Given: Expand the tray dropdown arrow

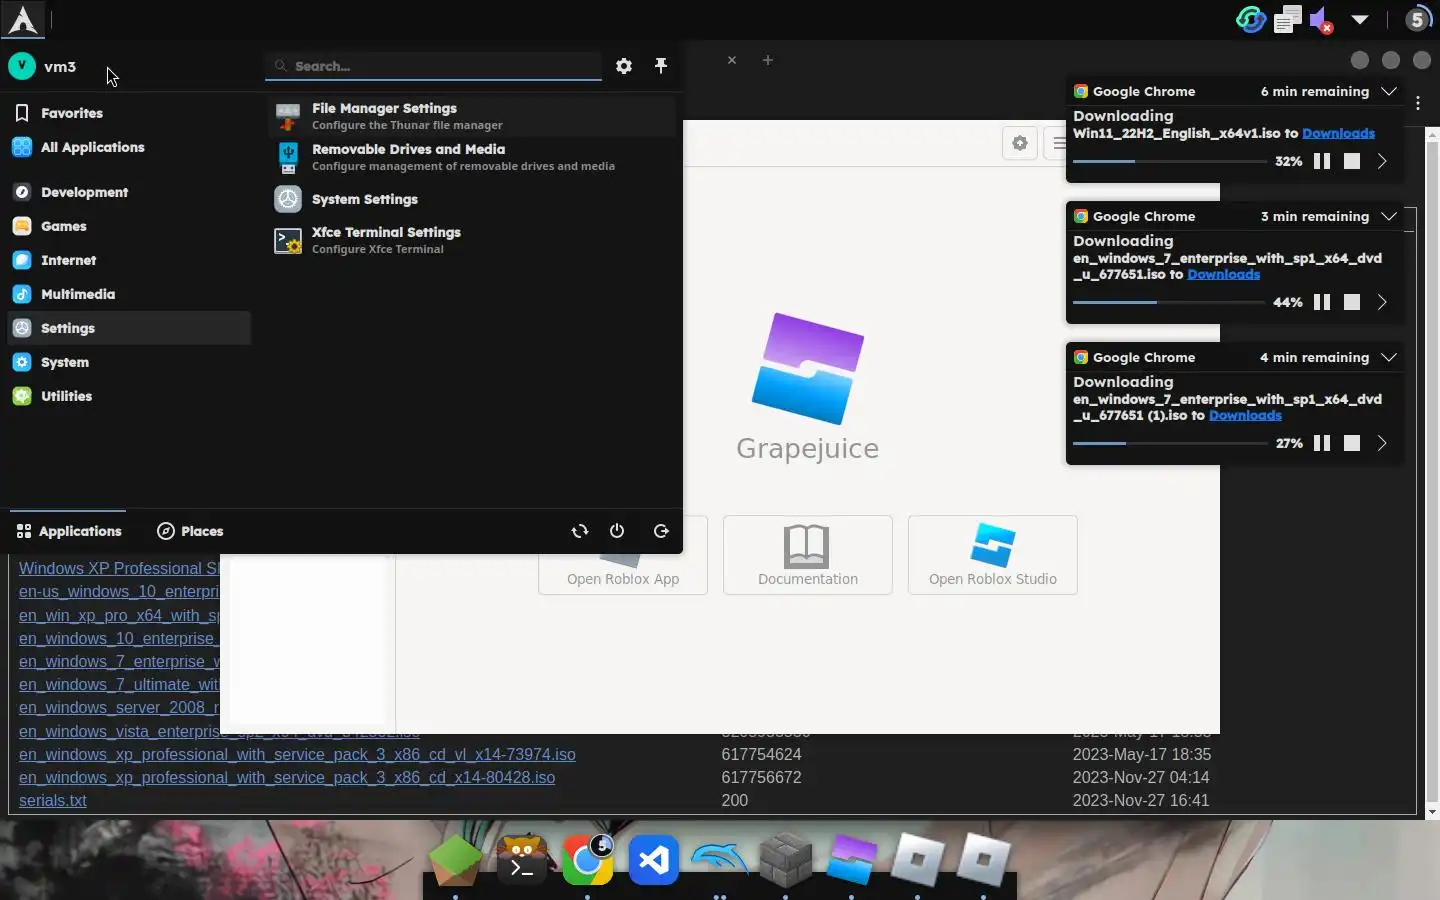Looking at the screenshot, I should point(1360,19).
